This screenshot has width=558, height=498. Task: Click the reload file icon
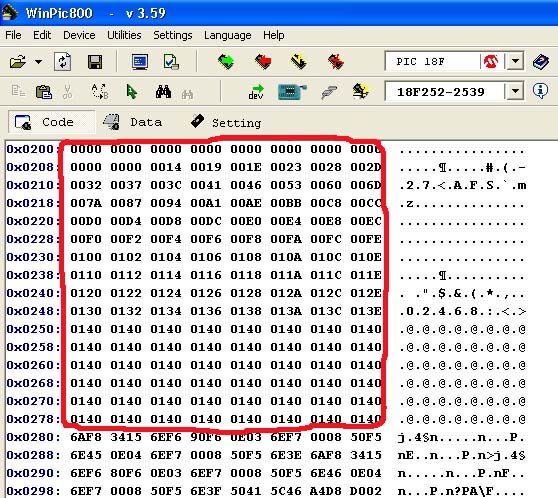point(63,62)
